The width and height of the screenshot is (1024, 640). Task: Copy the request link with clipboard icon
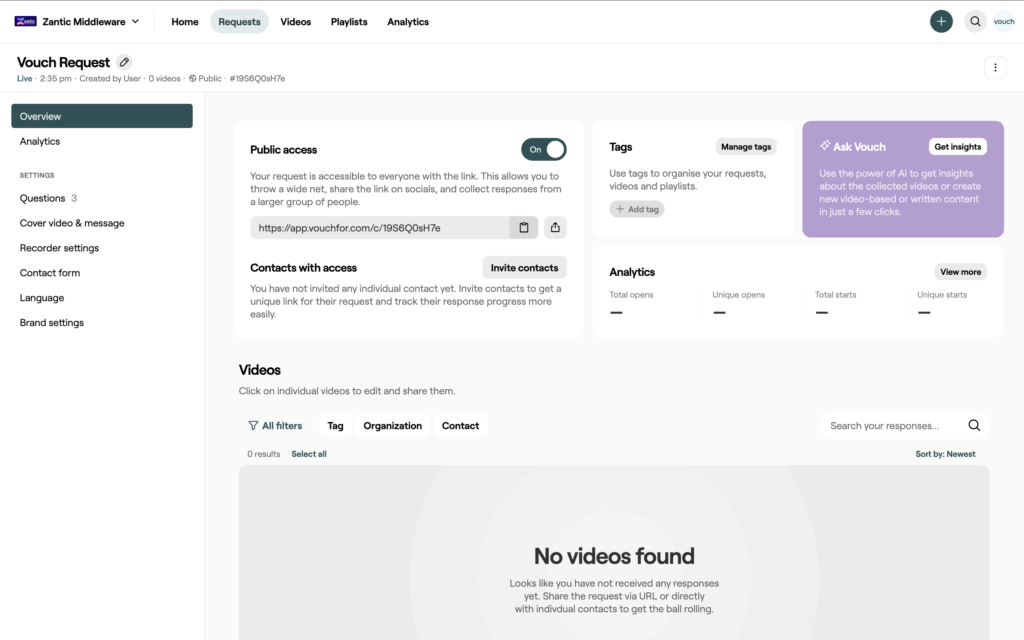pyautogui.click(x=524, y=227)
